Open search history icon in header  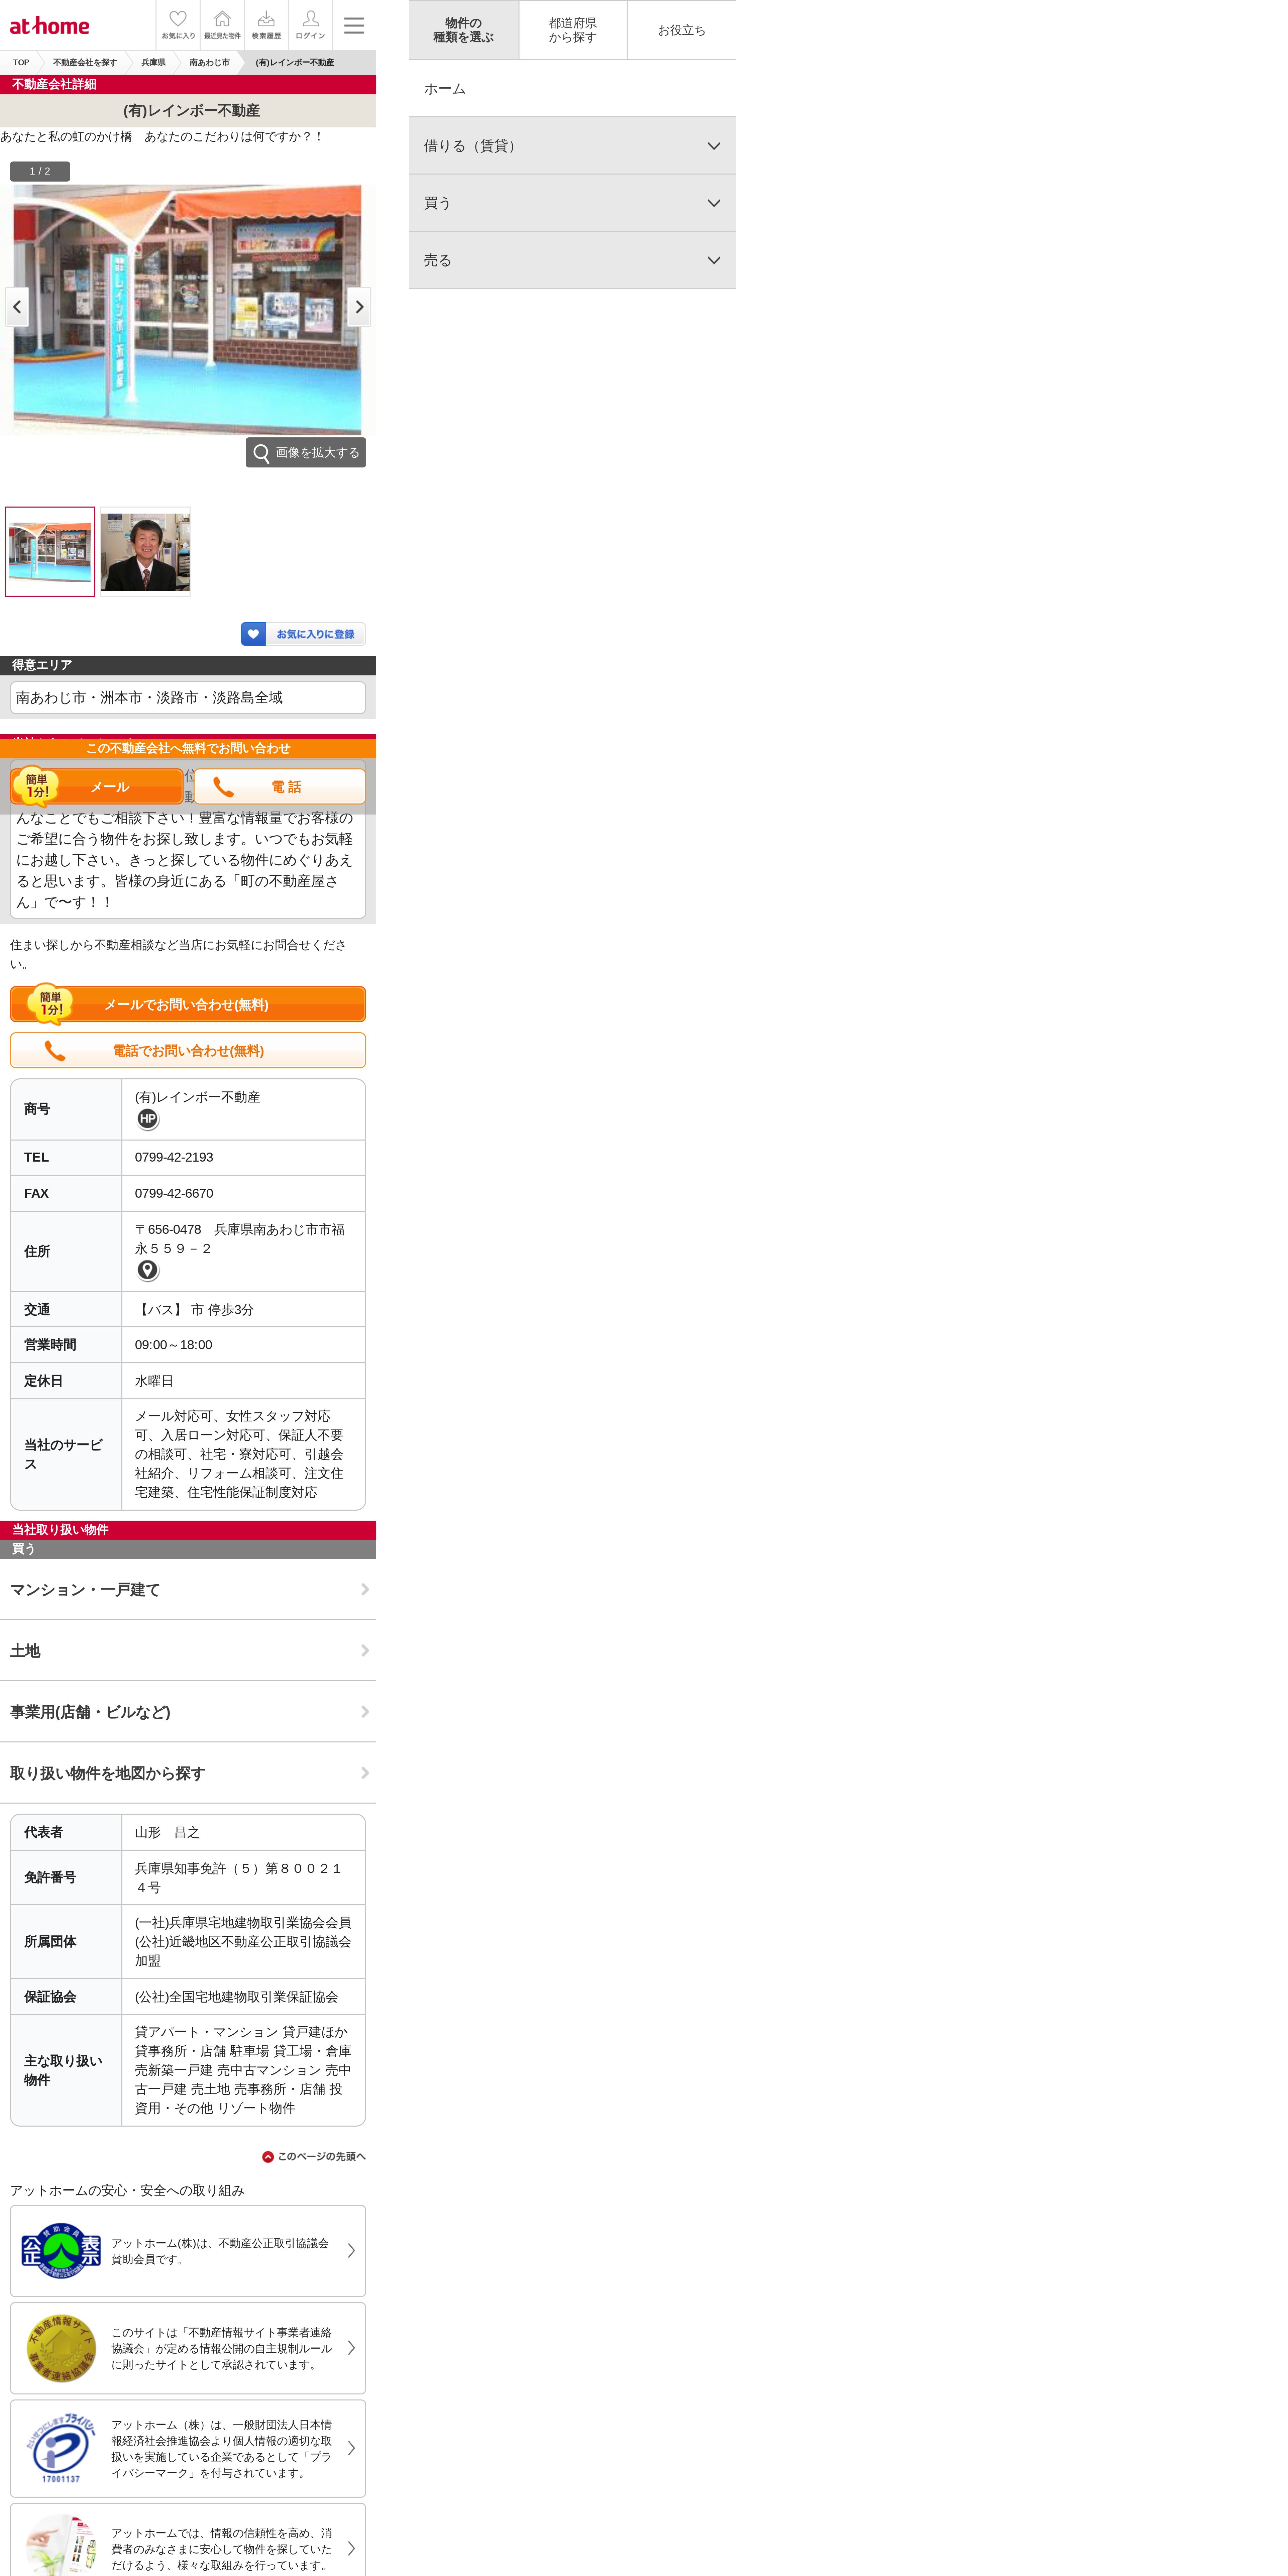(266, 25)
